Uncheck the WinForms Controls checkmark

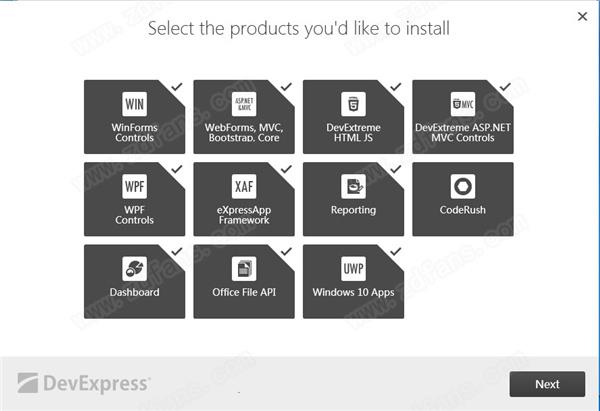tap(177, 87)
